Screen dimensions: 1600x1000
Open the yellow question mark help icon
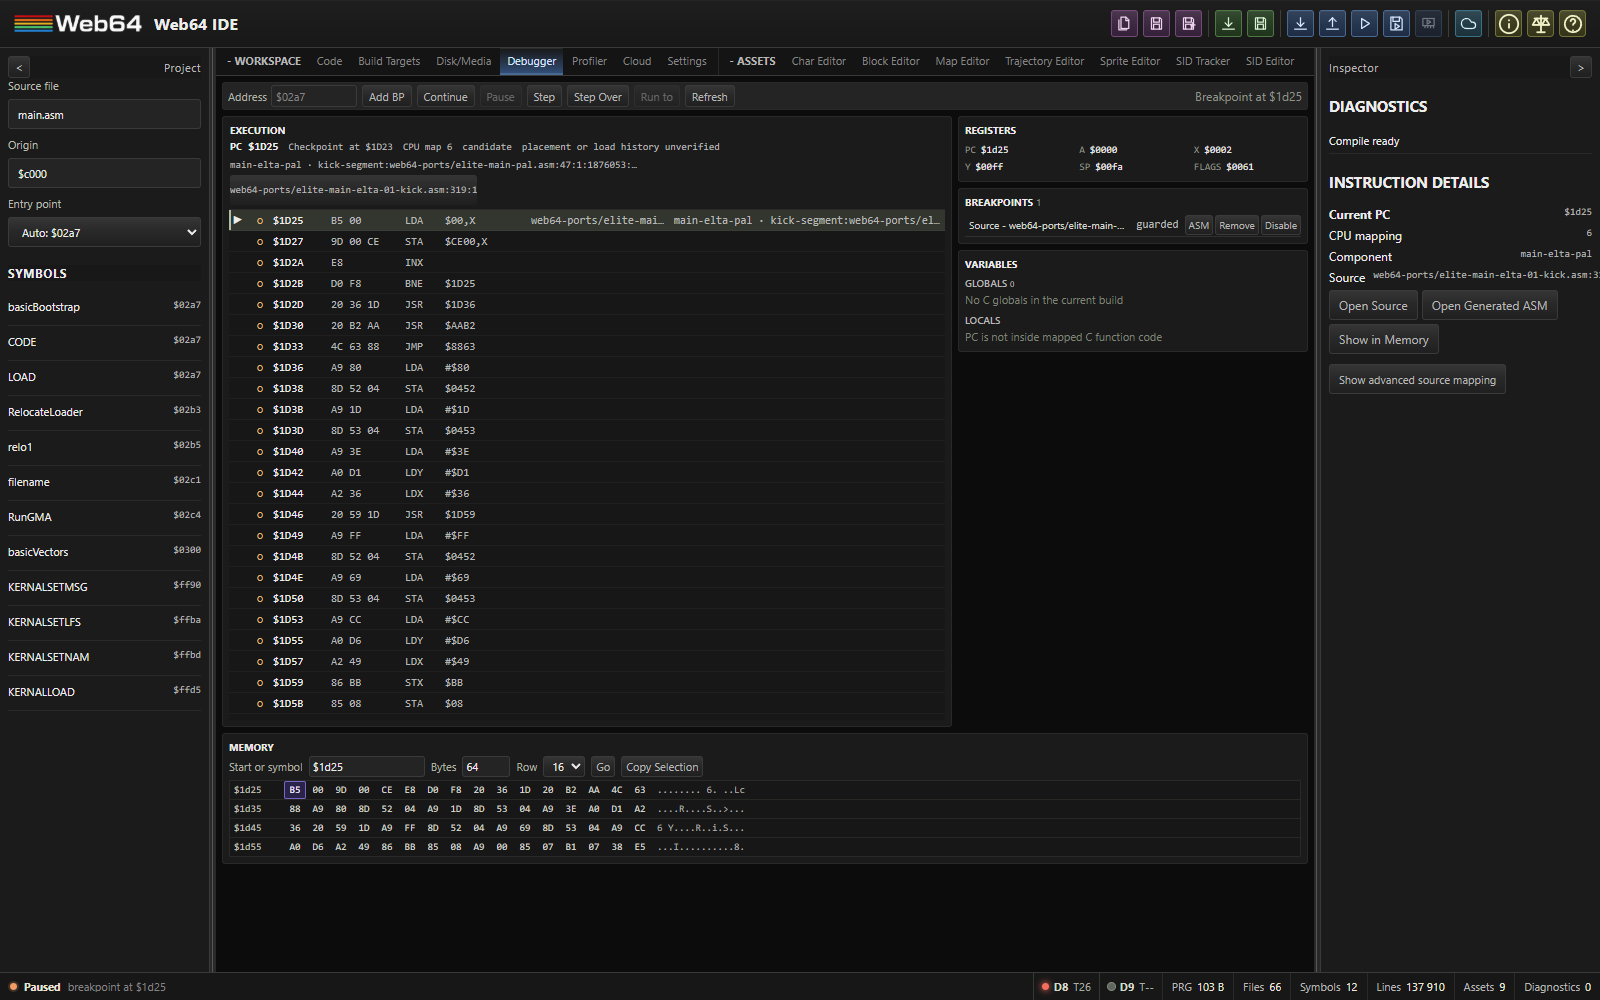pyautogui.click(x=1572, y=24)
